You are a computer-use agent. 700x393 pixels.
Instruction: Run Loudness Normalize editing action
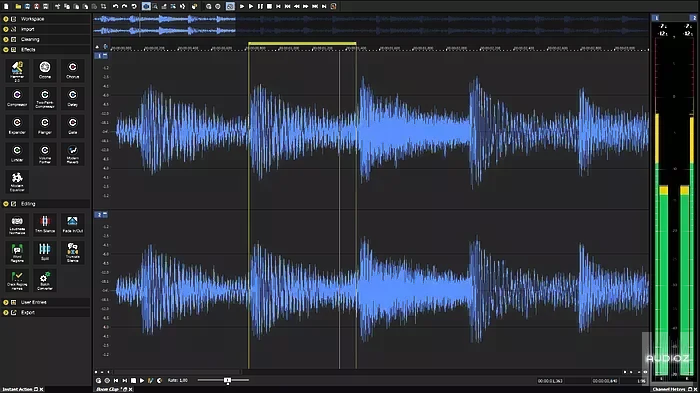coord(17,225)
